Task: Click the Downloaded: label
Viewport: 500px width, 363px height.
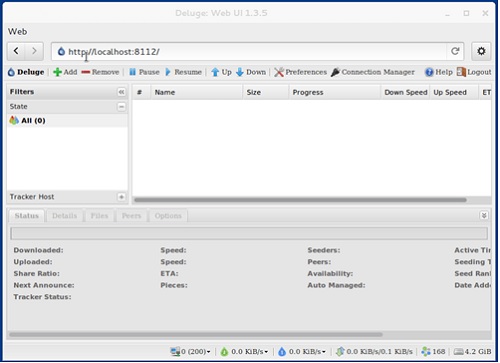Action: 38,250
